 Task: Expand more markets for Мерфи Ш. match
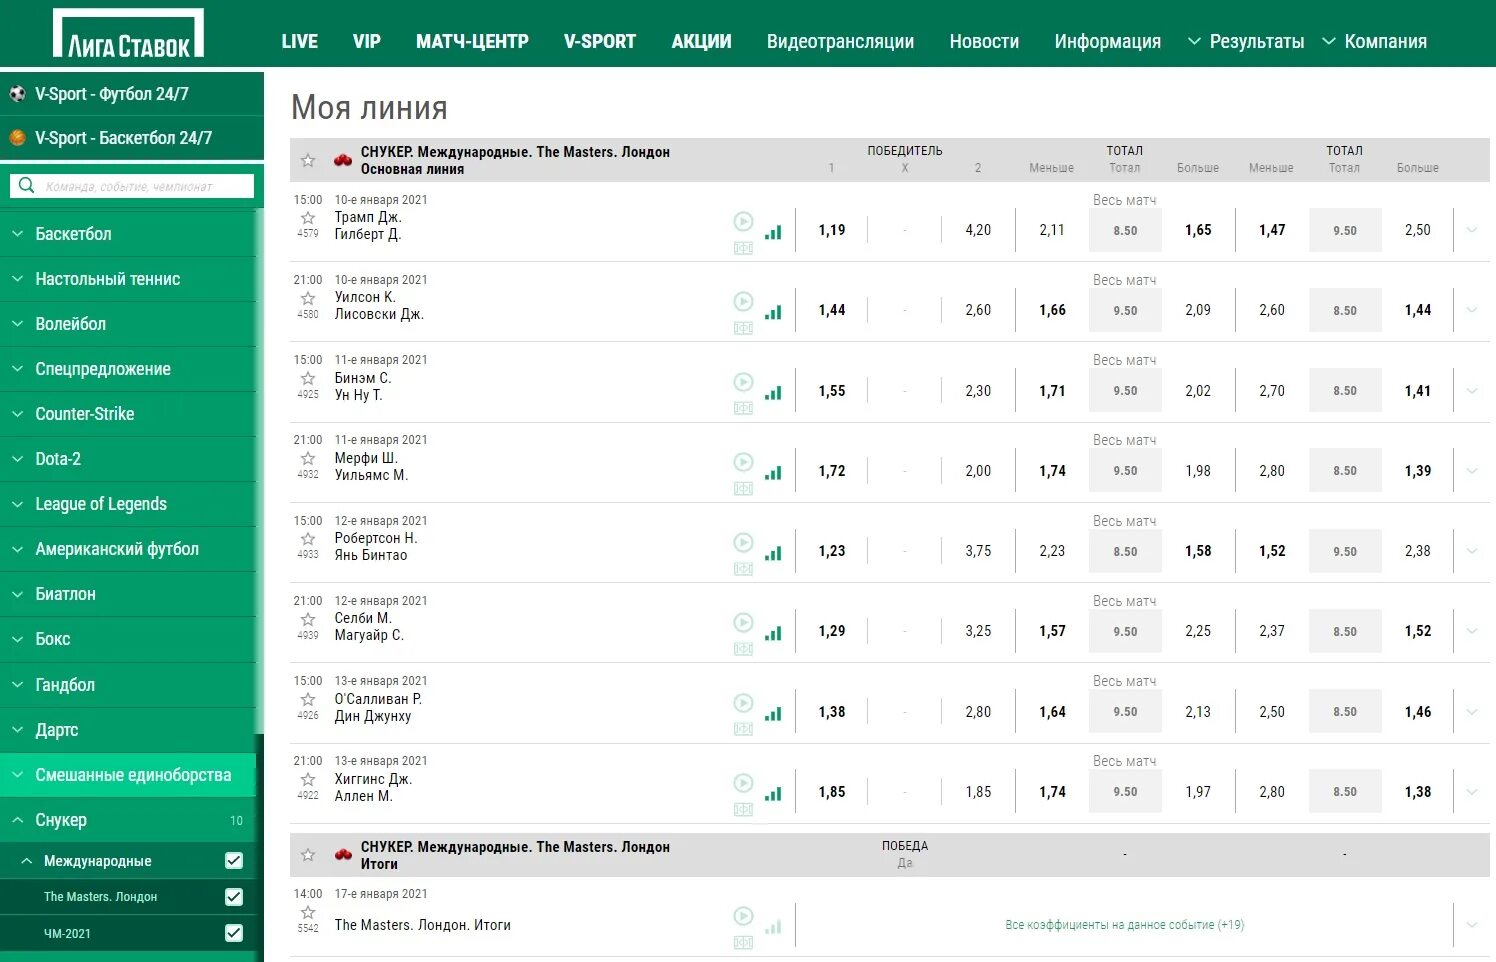click(1471, 471)
